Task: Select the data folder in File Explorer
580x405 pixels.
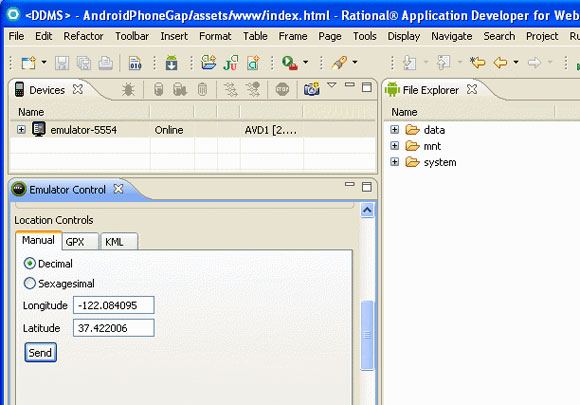Action: (434, 130)
